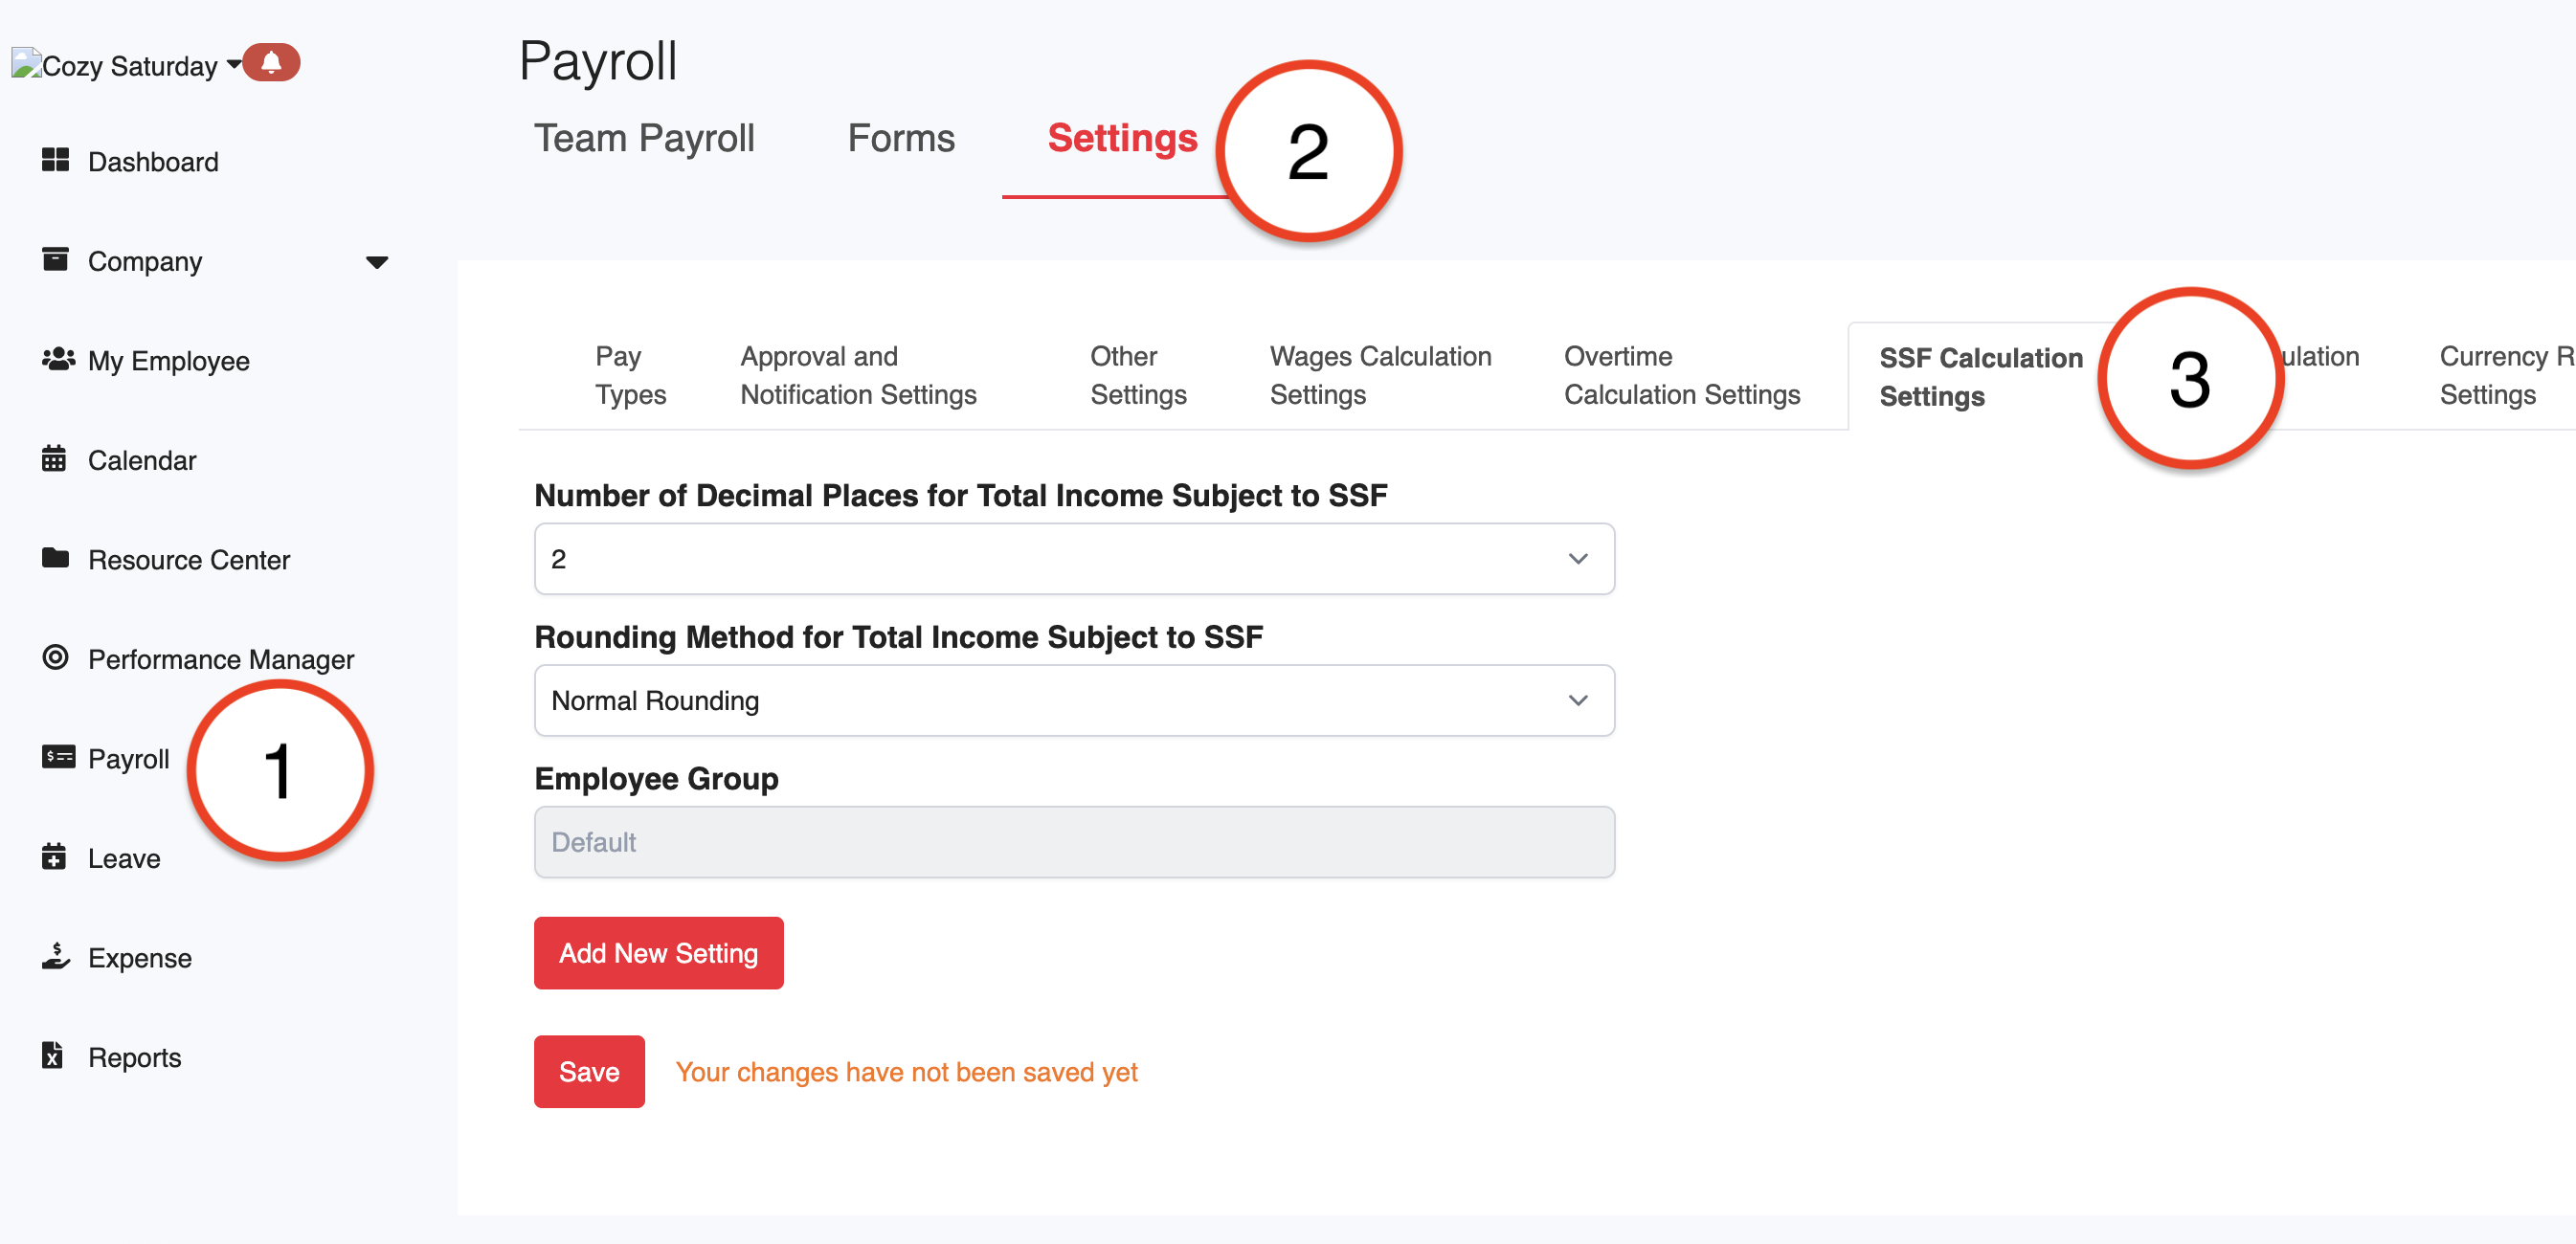Click the Resource Center folder icon
2576x1244 pixels.
tap(55, 558)
